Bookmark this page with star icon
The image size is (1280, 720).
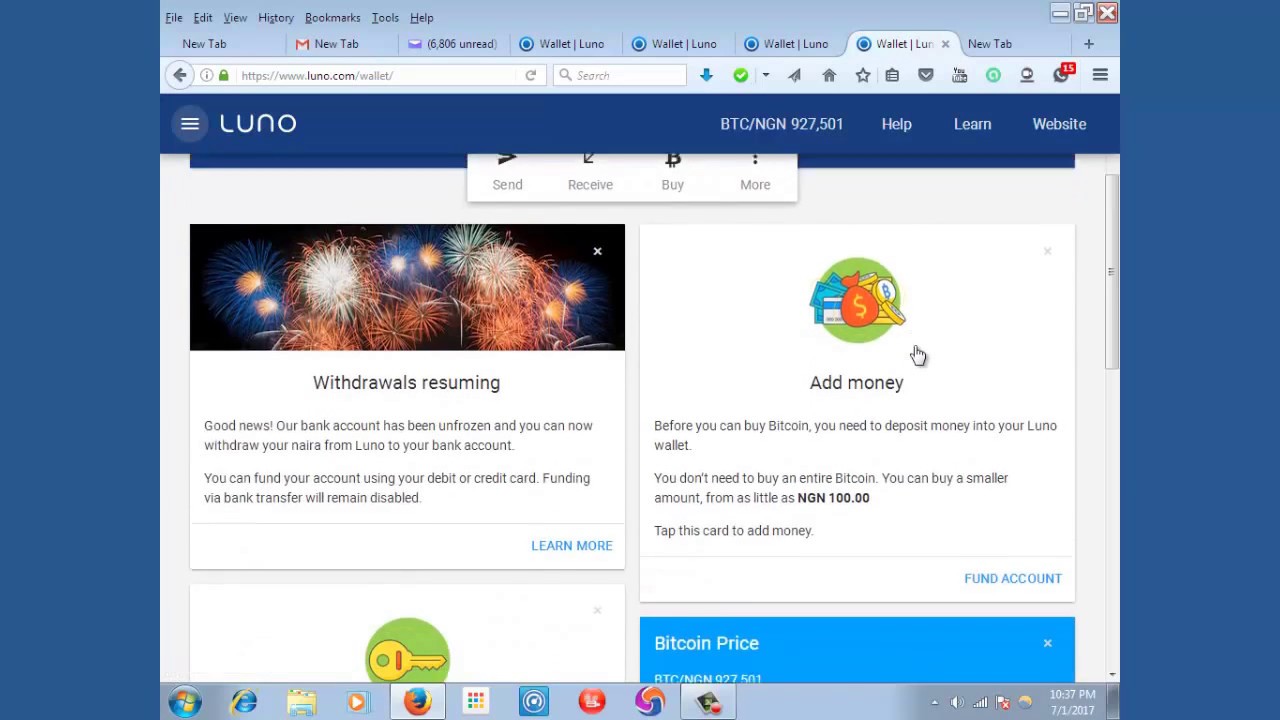pyautogui.click(x=863, y=75)
